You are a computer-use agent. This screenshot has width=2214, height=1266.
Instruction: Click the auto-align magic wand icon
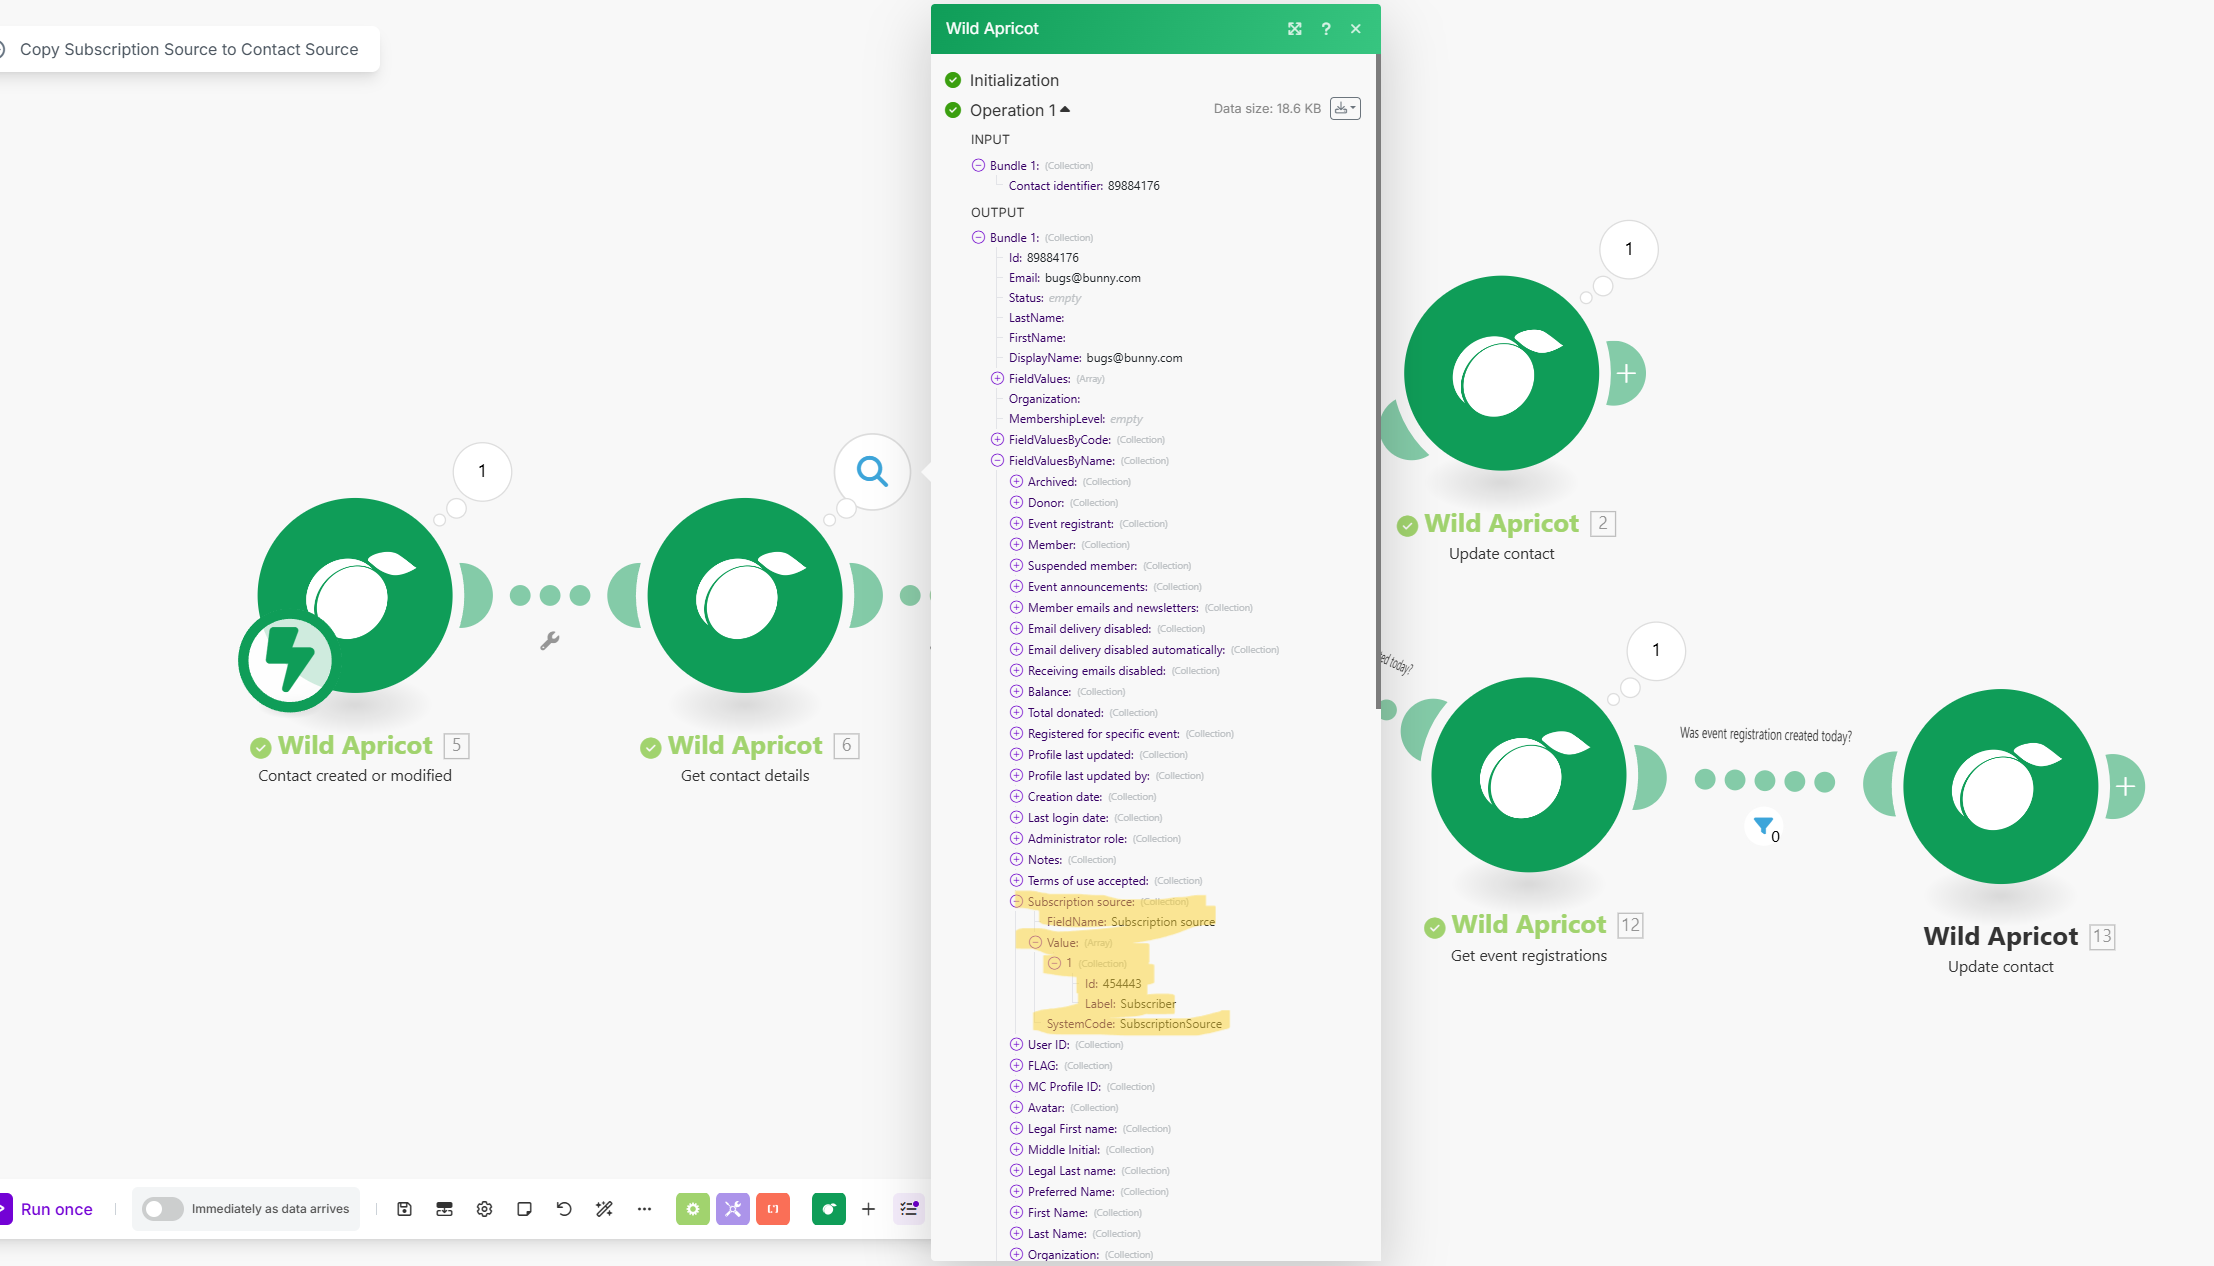[604, 1209]
